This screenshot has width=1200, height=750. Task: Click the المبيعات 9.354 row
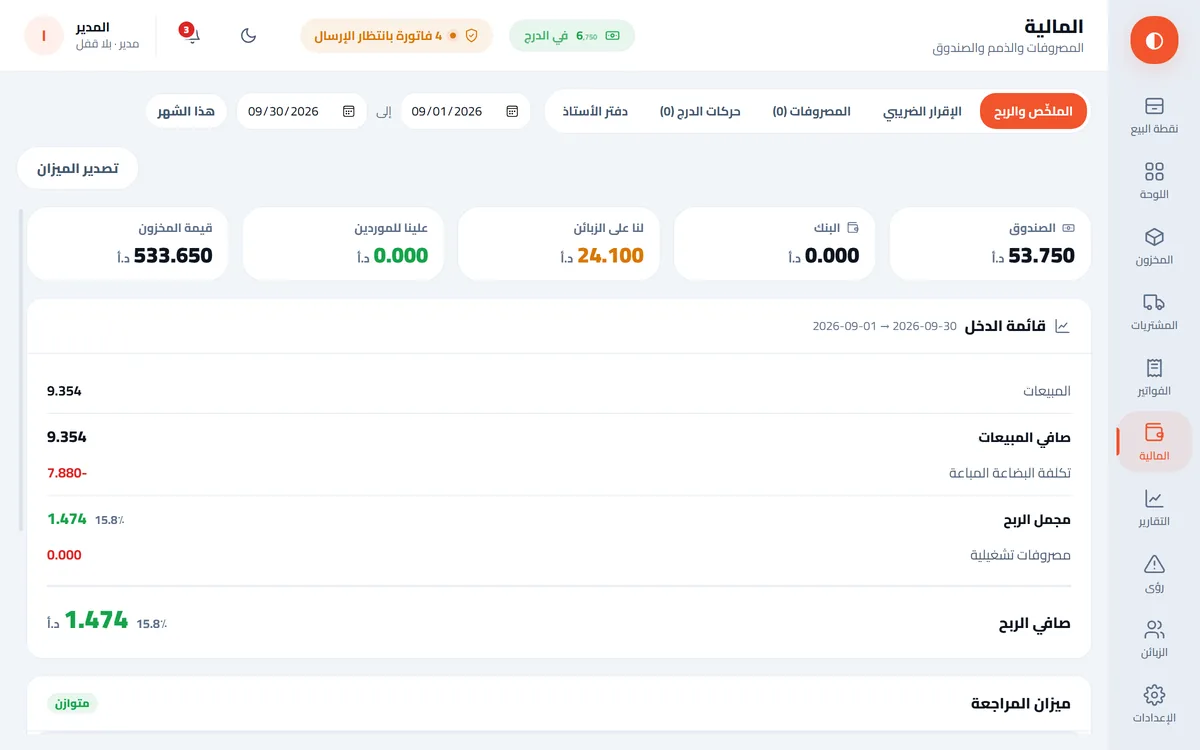point(559,391)
